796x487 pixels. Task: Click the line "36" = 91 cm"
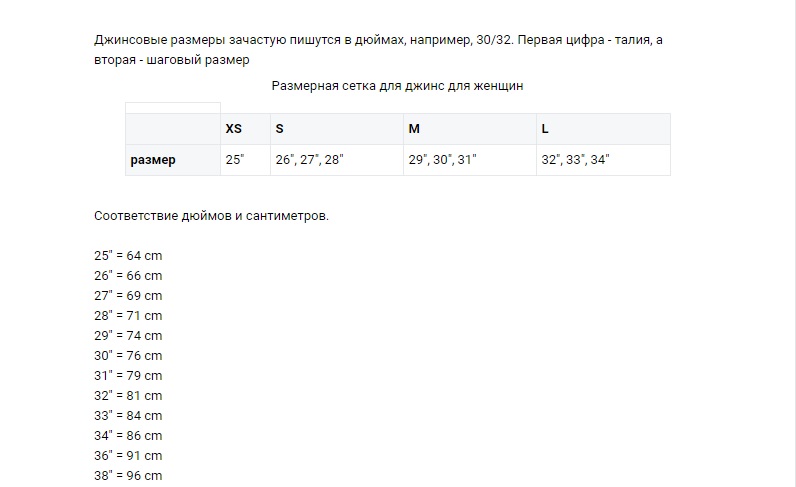pos(128,456)
